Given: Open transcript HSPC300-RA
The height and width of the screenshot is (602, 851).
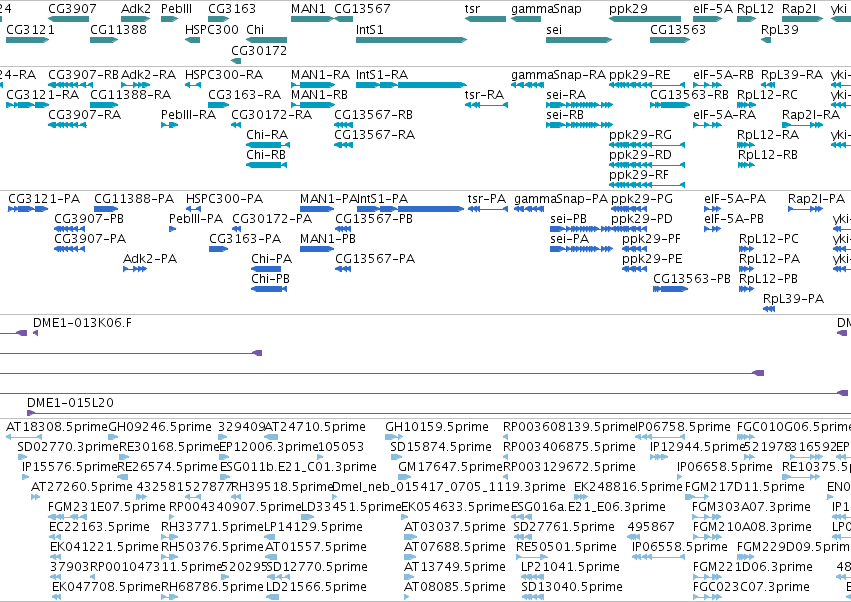Looking at the screenshot, I should click(224, 74).
